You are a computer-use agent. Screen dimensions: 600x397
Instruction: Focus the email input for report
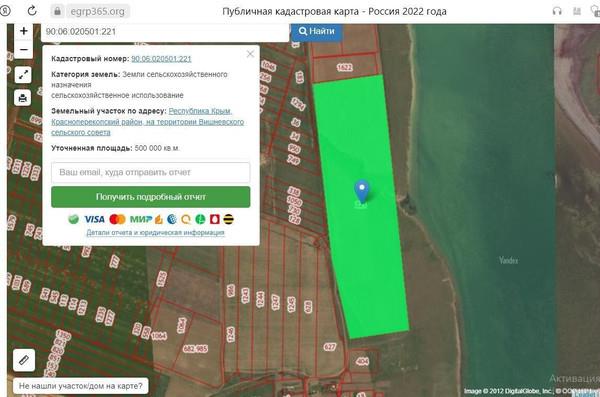(x=151, y=172)
